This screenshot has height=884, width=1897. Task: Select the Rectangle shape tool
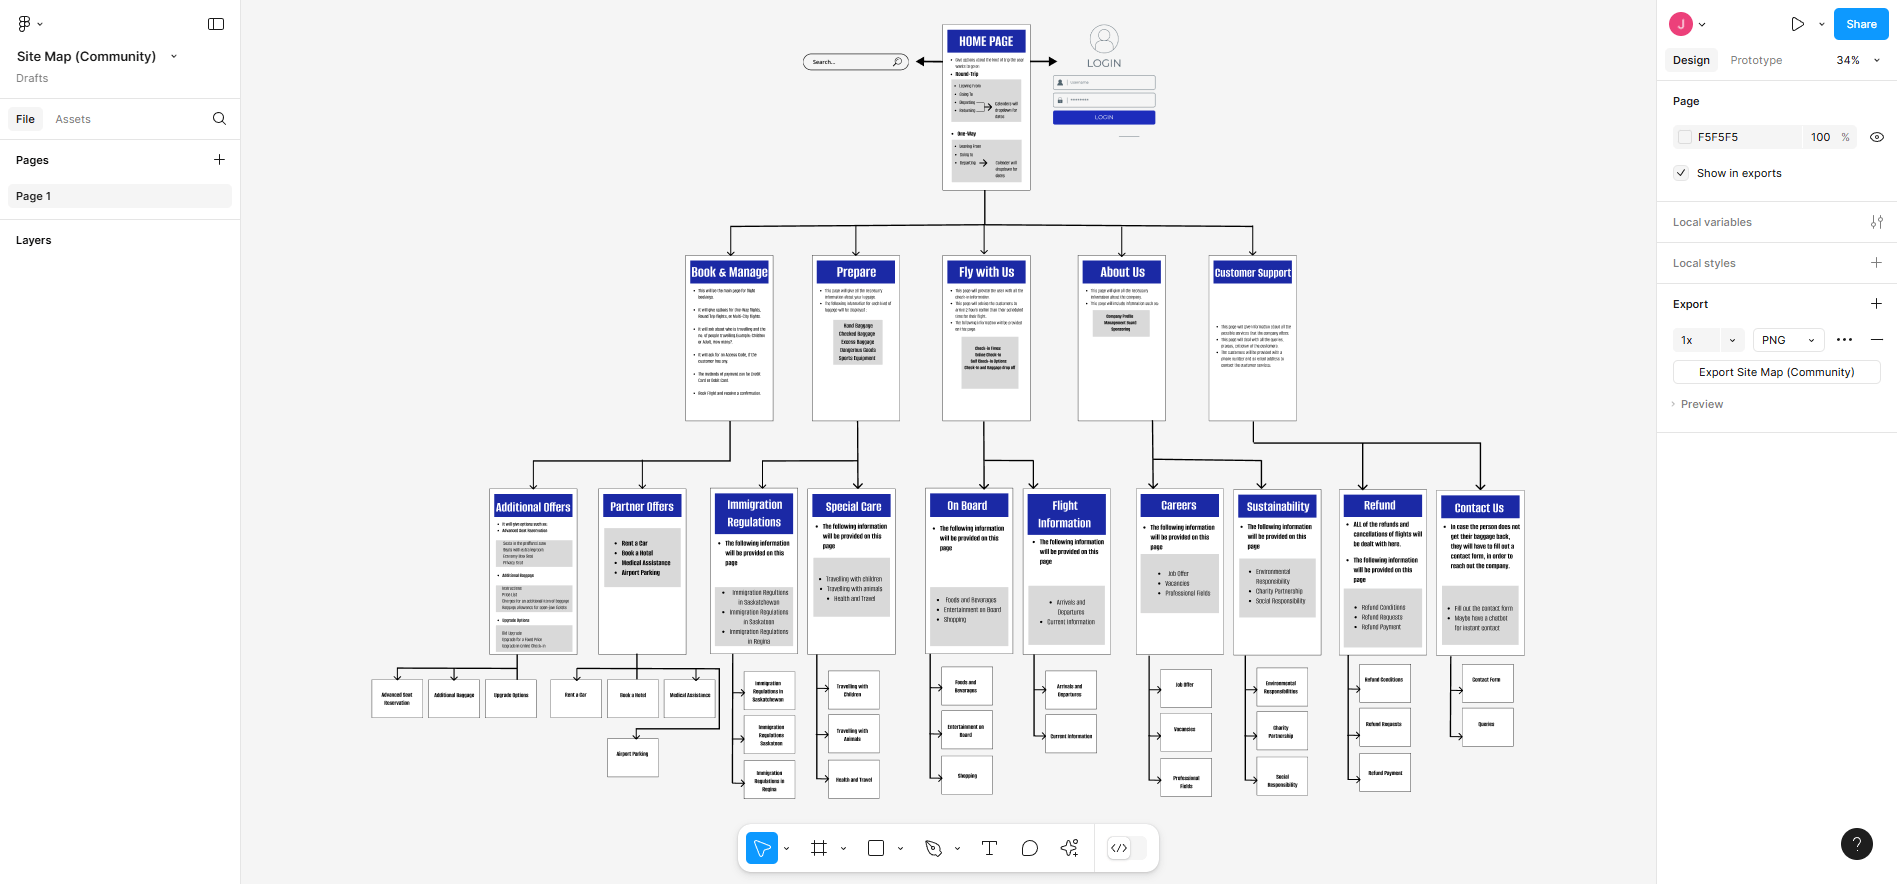coord(876,848)
